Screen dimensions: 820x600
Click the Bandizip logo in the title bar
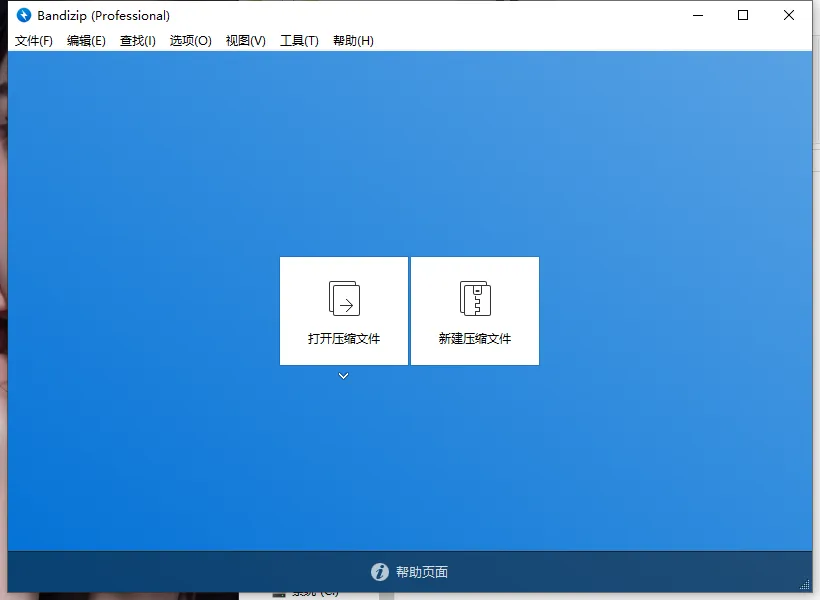(23, 15)
